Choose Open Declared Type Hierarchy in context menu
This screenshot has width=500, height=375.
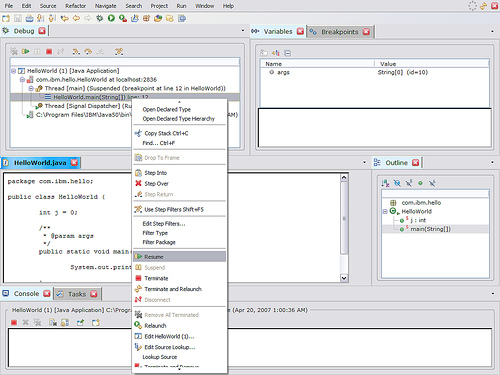point(179,119)
